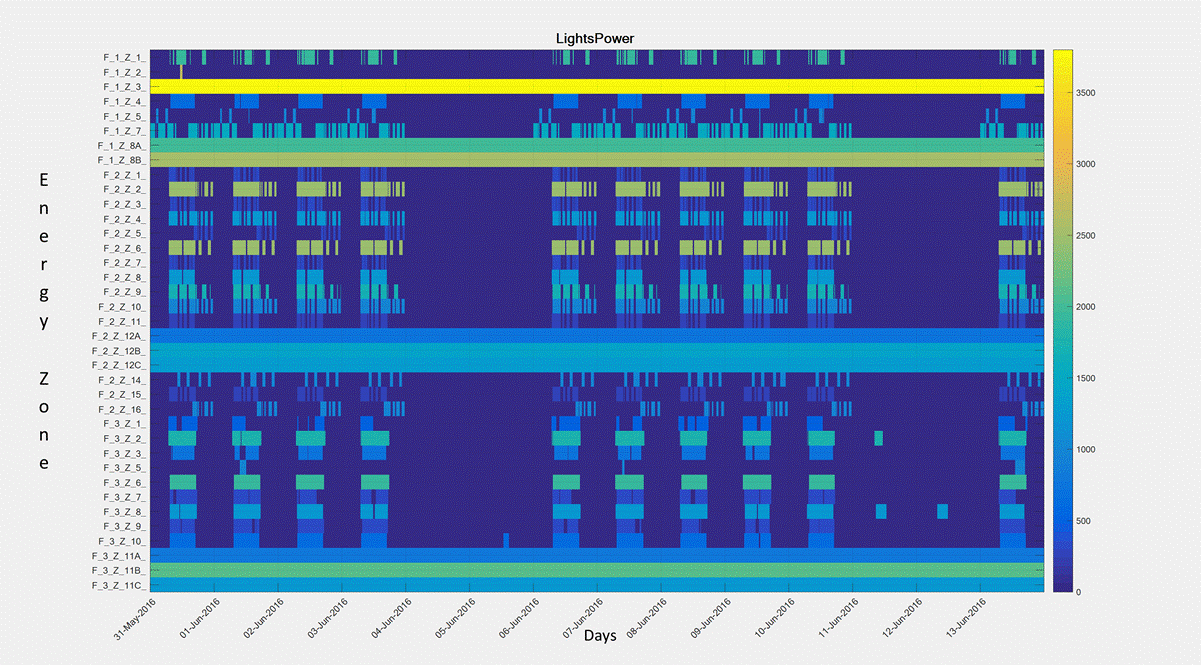Viewport: 1201px width, 665px height.
Task: Click the 13-Jun-2016 date tick label
Action: (962, 618)
